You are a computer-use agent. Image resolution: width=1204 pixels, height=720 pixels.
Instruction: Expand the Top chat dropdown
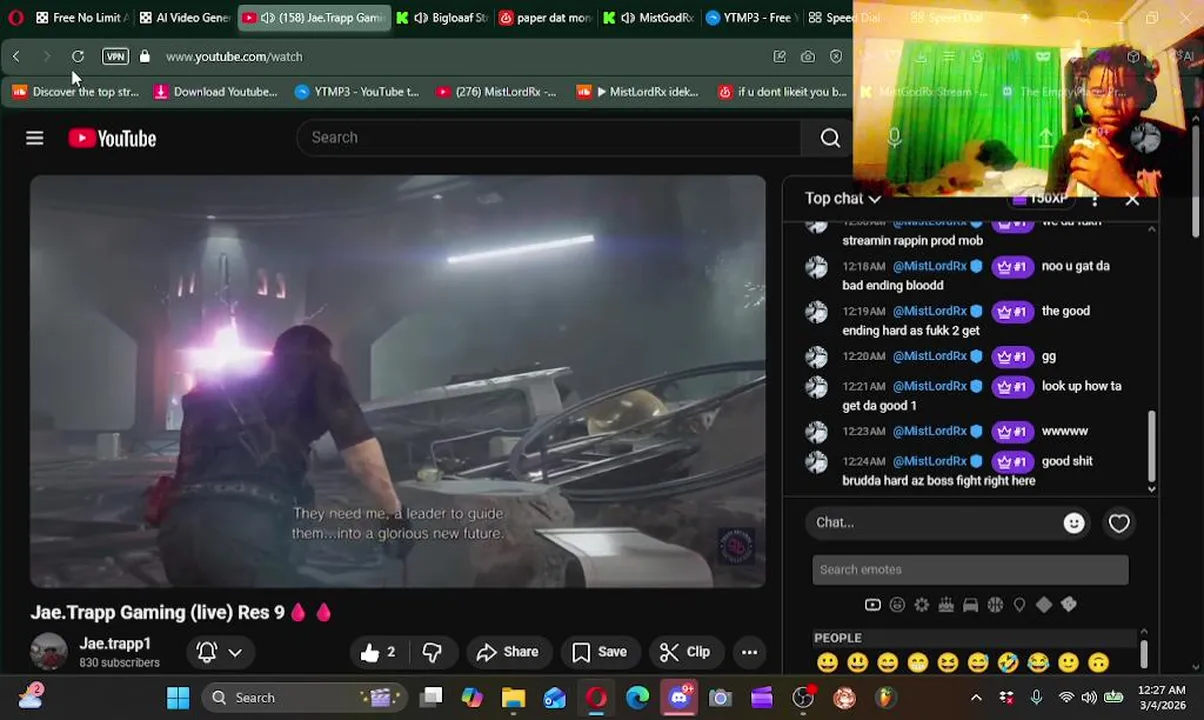tap(843, 198)
